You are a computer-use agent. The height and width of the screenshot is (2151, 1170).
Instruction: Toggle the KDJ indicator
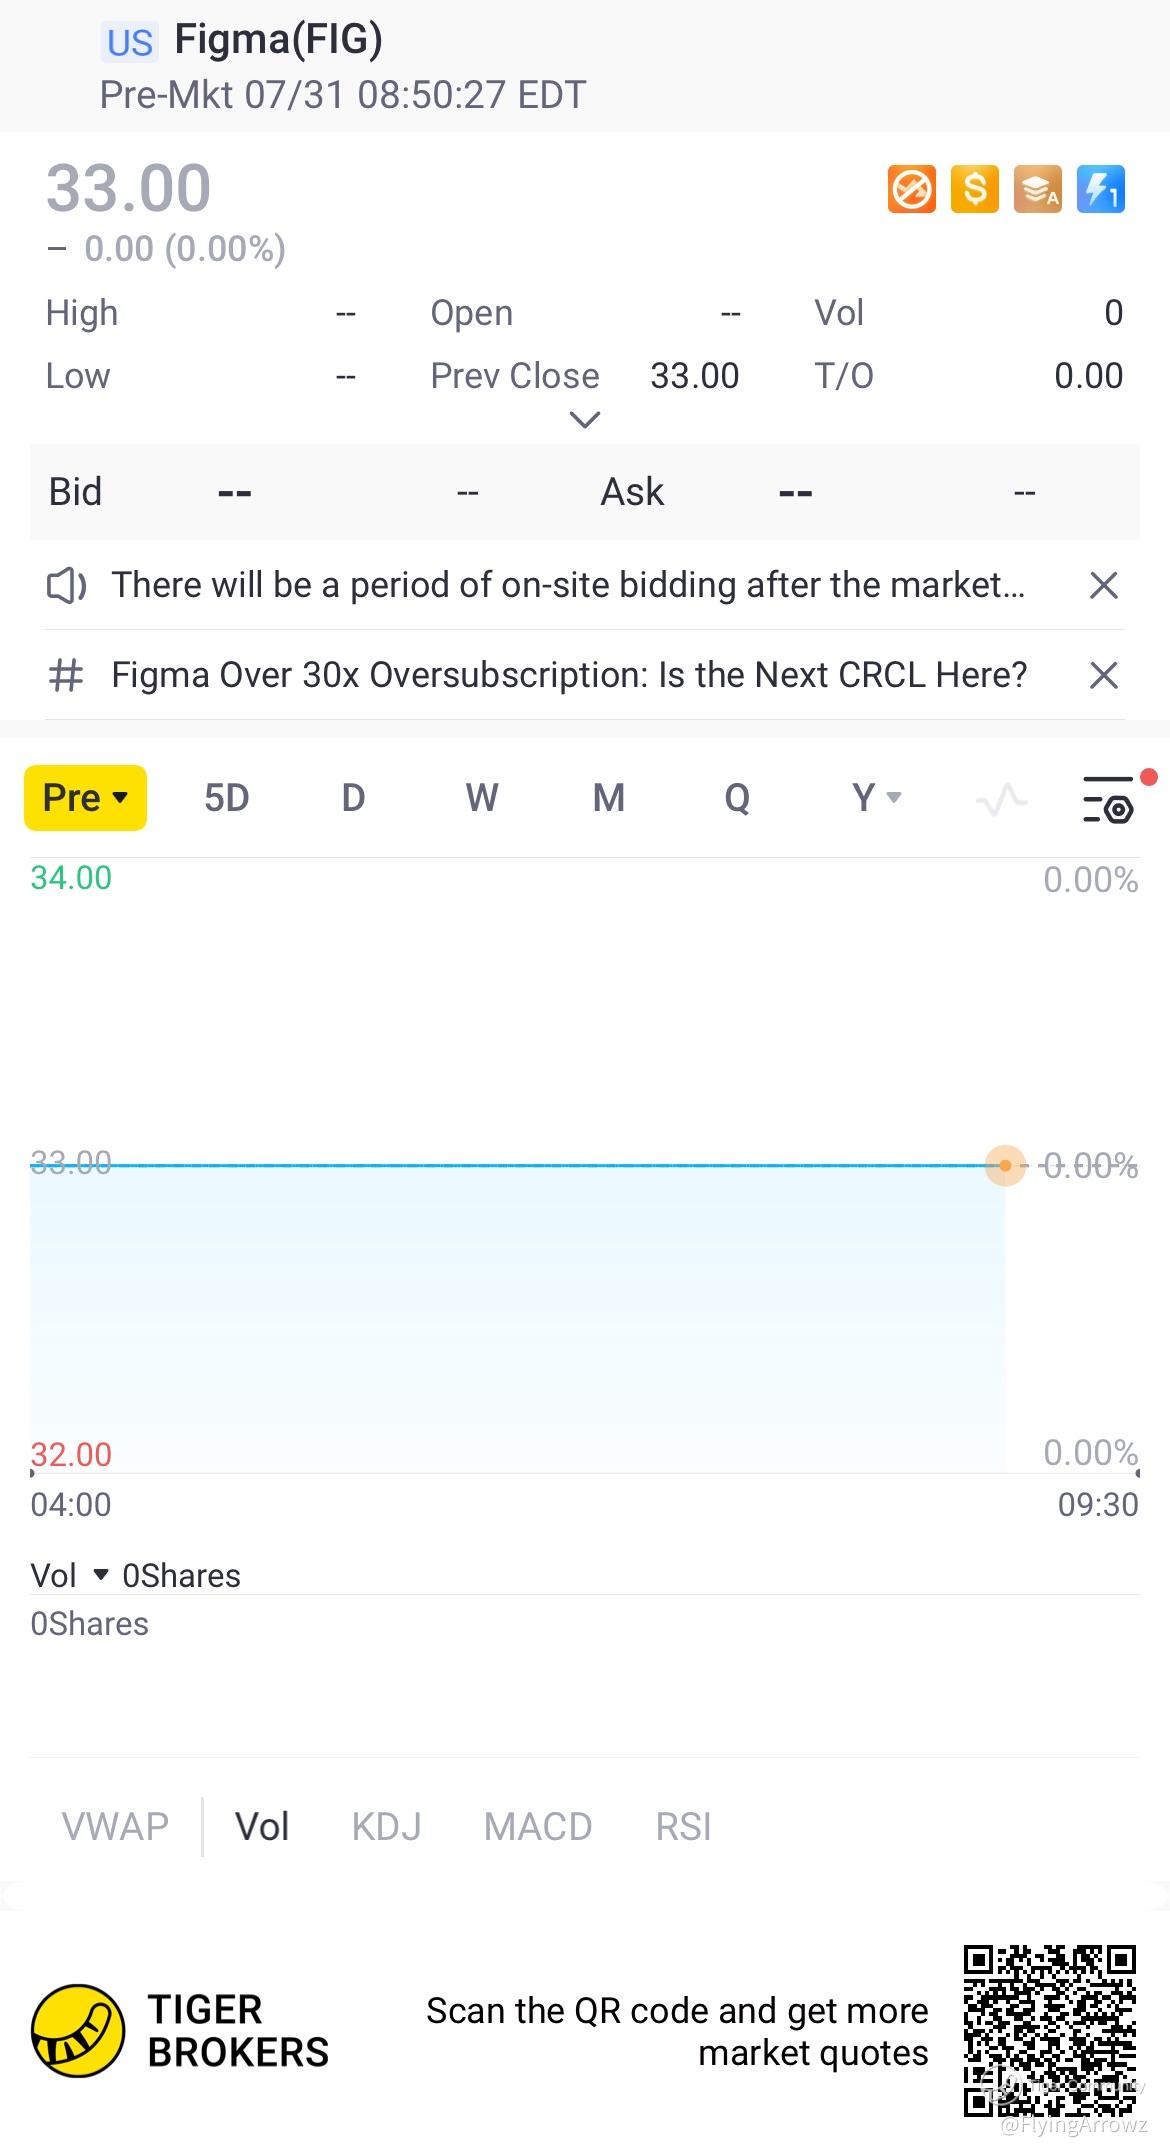click(386, 1826)
